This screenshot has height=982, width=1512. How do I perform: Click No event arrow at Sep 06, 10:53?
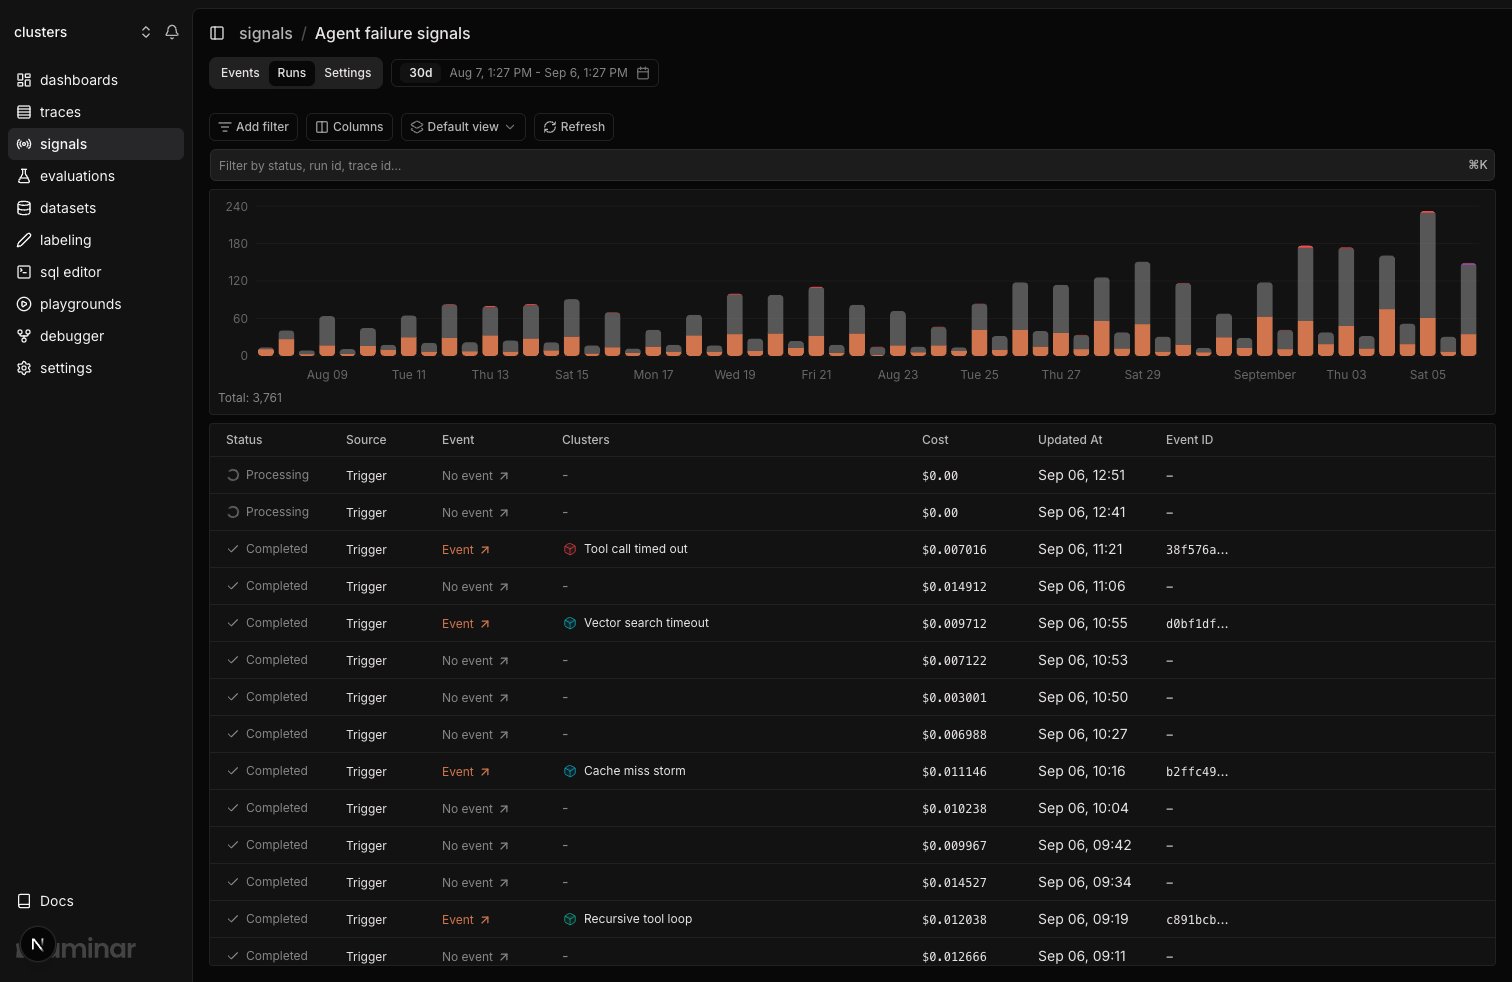(x=504, y=661)
